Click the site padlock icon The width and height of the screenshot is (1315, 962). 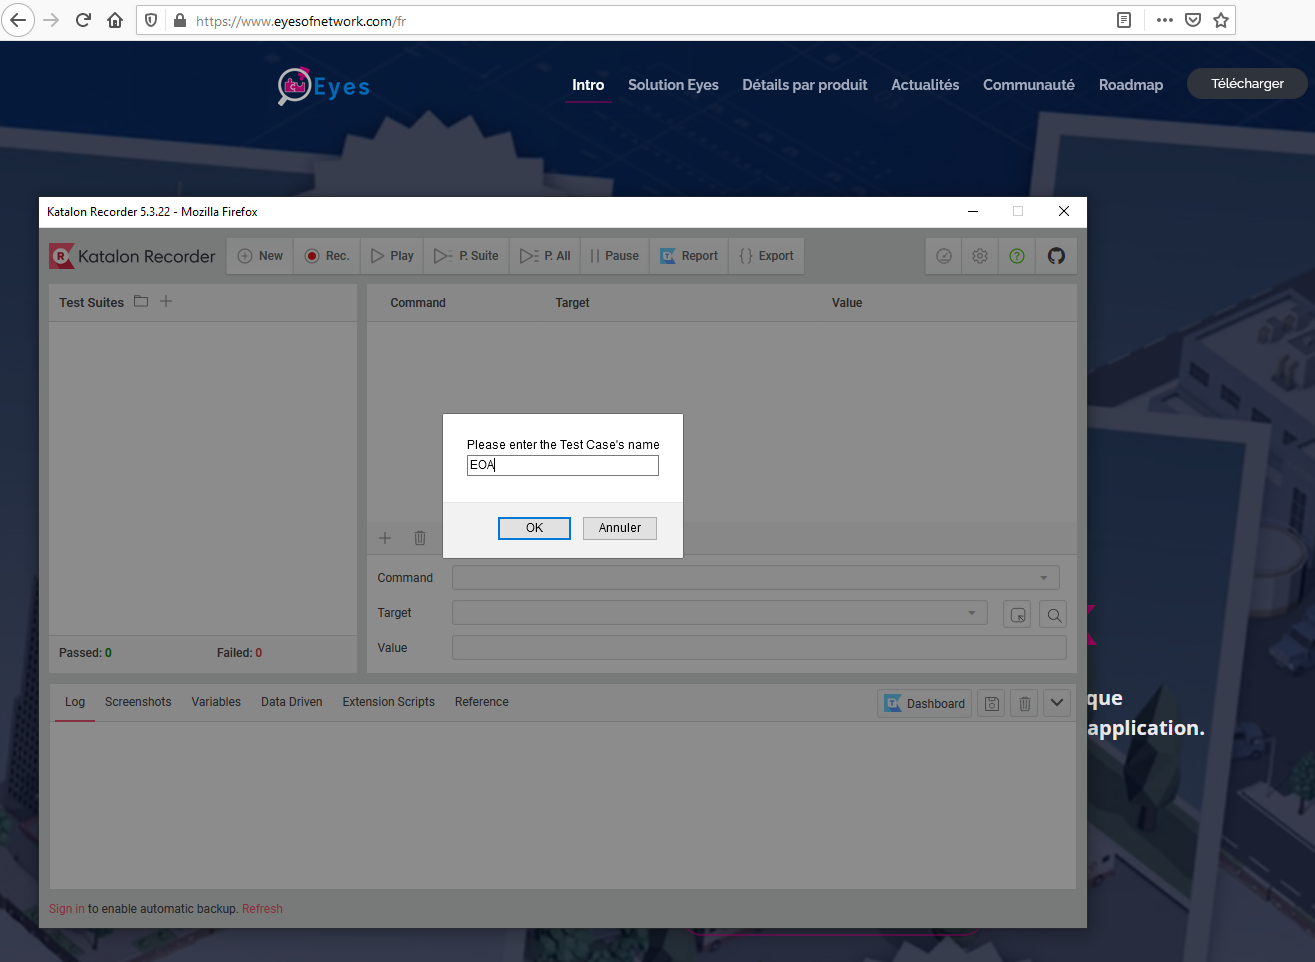coord(180,20)
